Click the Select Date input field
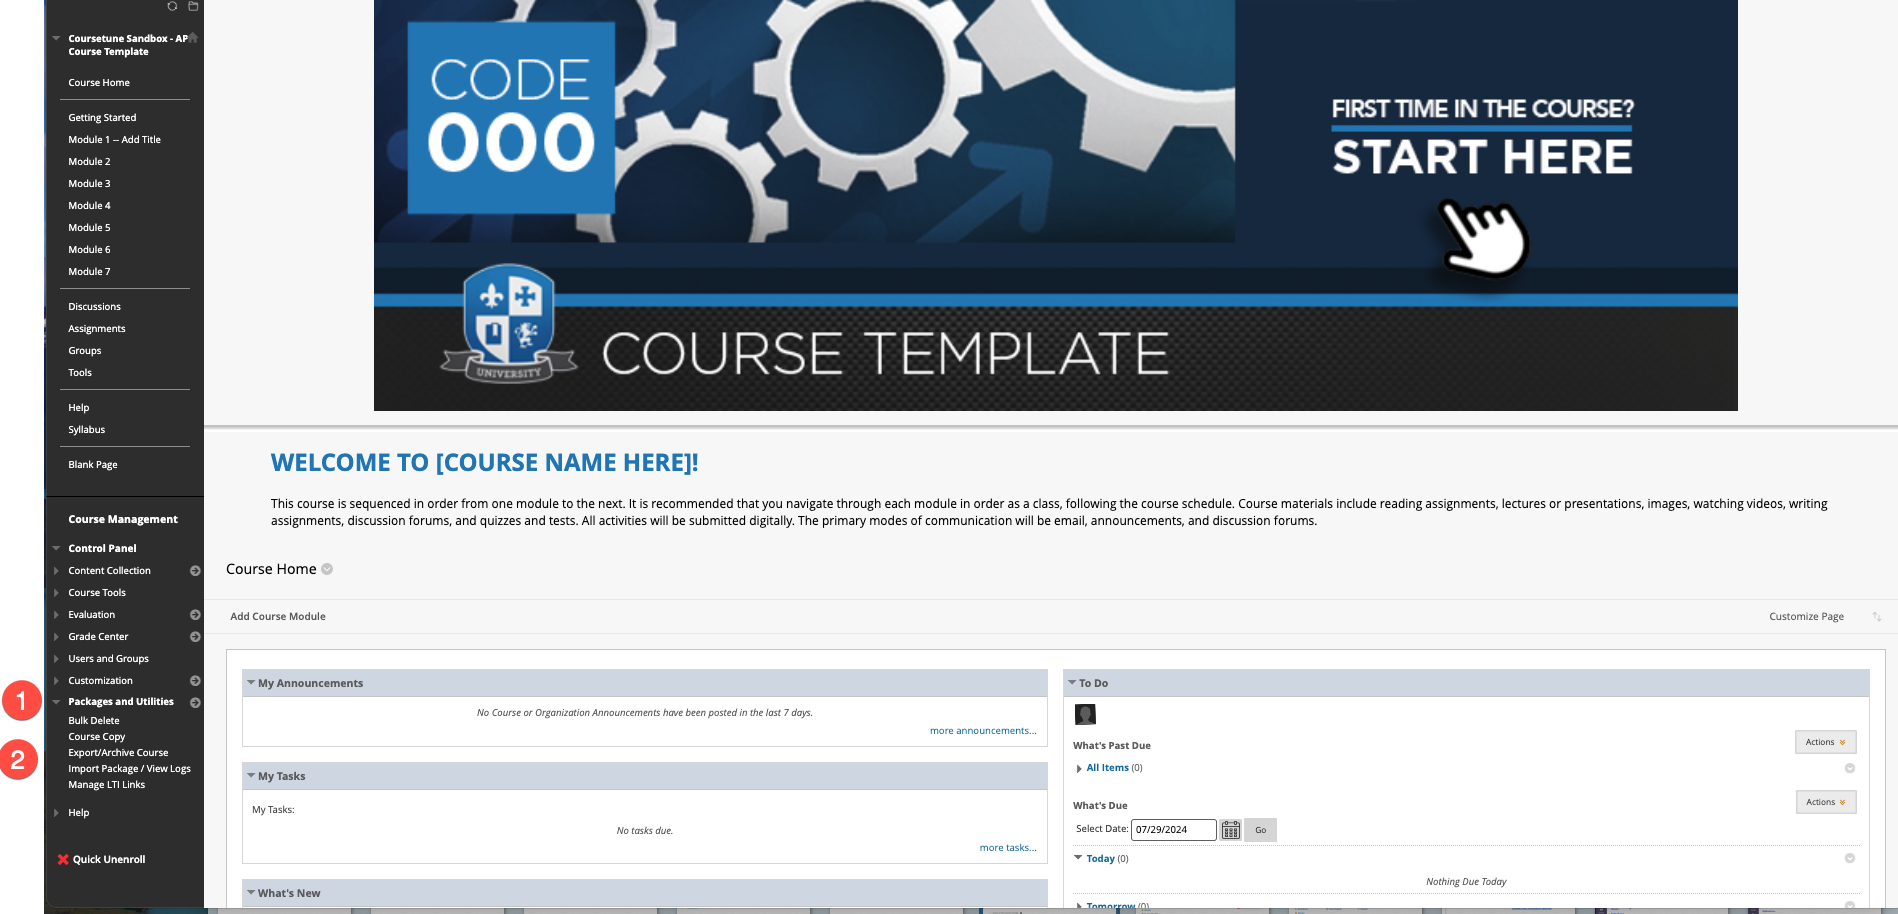The height and width of the screenshot is (914, 1898). [1172, 830]
